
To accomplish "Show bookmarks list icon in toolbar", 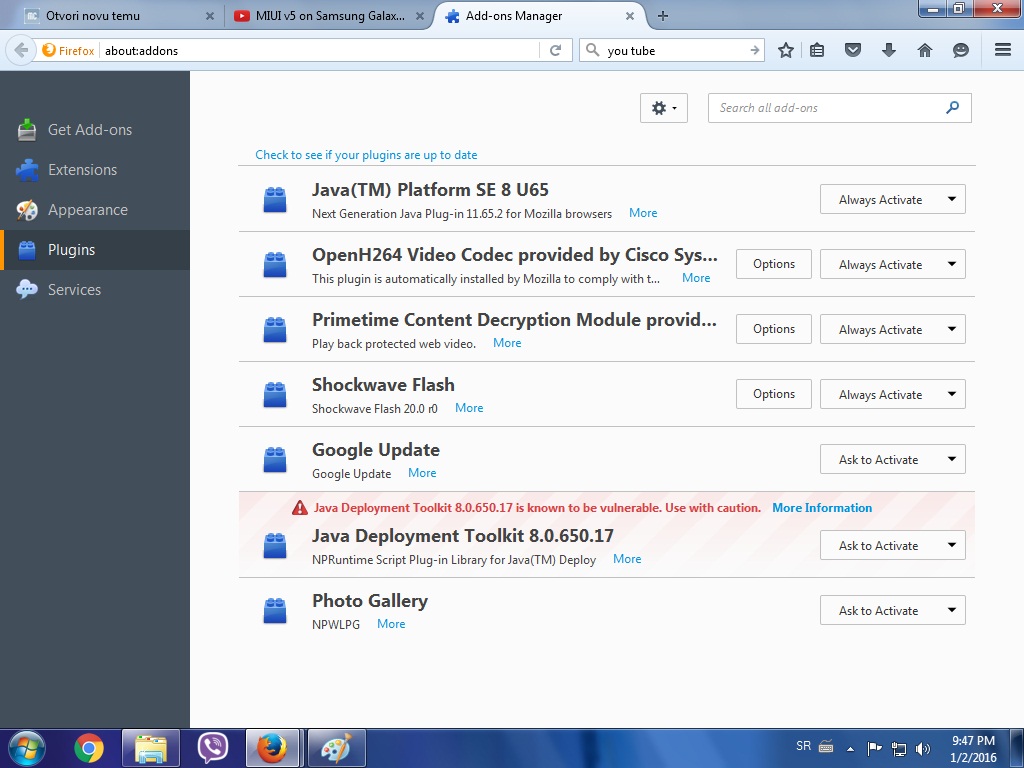I will tap(817, 50).
